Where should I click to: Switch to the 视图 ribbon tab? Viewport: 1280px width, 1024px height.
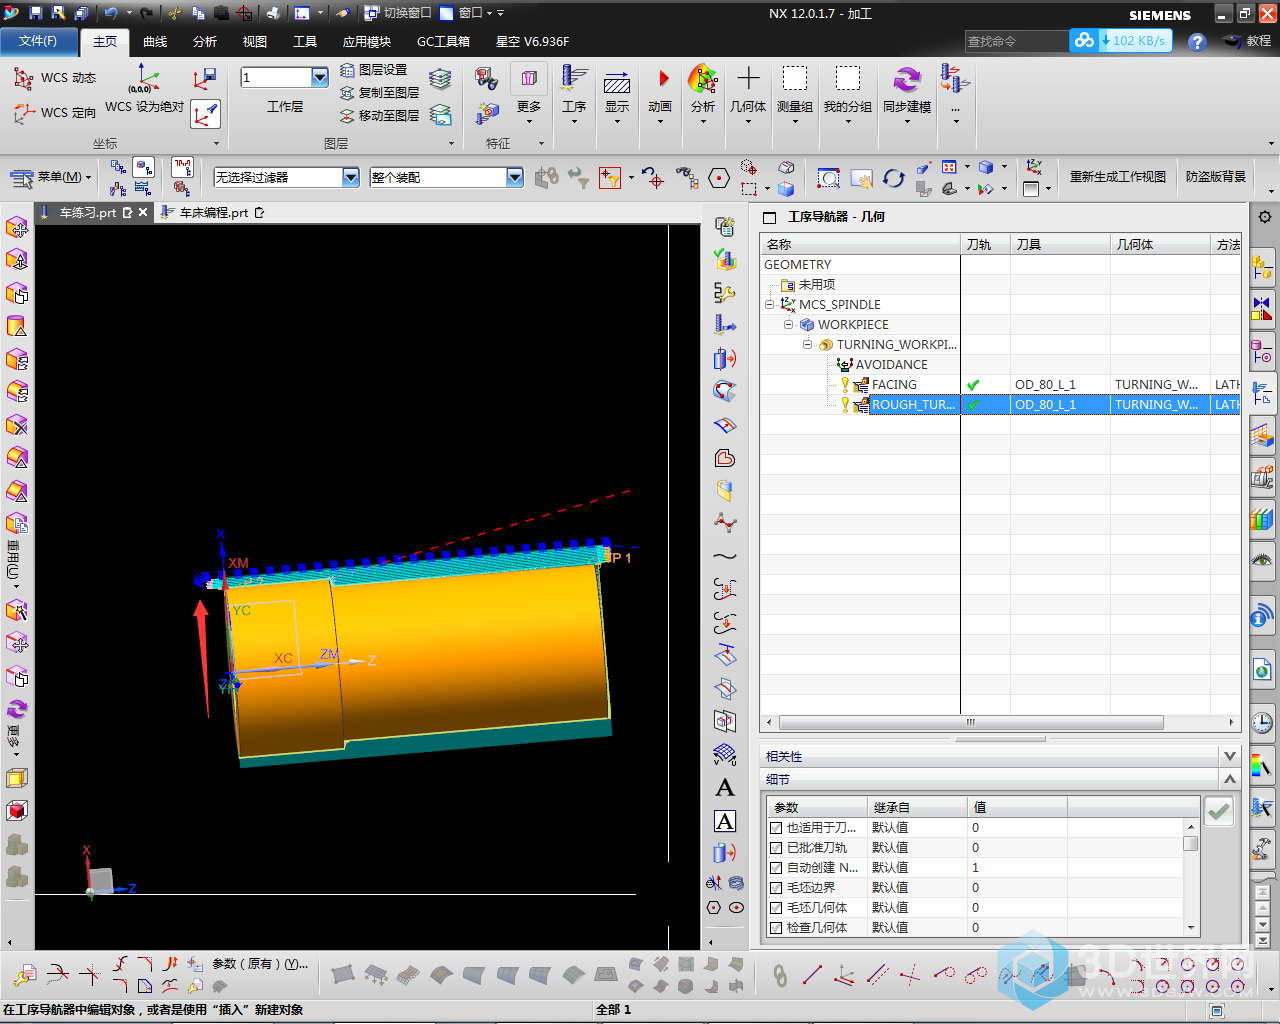click(x=255, y=41)
